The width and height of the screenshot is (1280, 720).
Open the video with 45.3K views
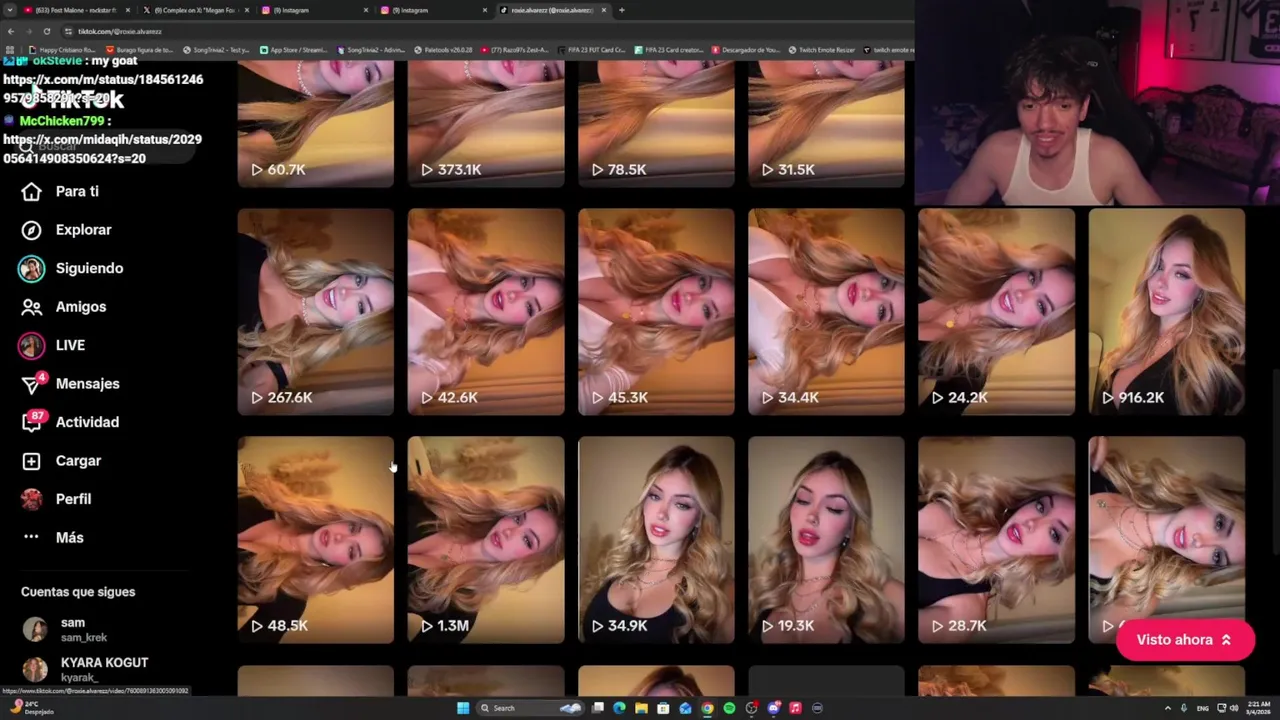656,311
